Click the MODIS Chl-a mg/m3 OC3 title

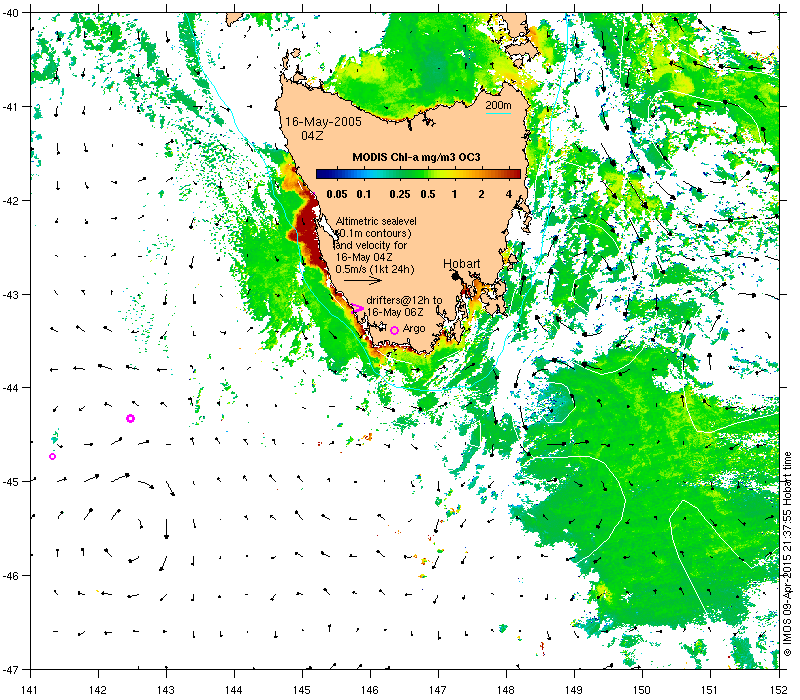416,157
